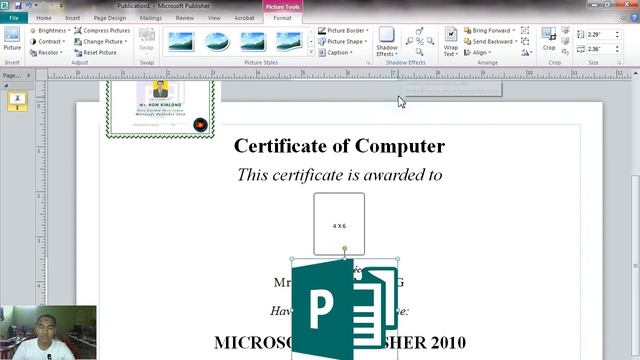Viewport: 640px width, 360px height.
Task: Open the Picture Styles group dialog launcher
Action: pyautogui.click(x=368, y=63)
